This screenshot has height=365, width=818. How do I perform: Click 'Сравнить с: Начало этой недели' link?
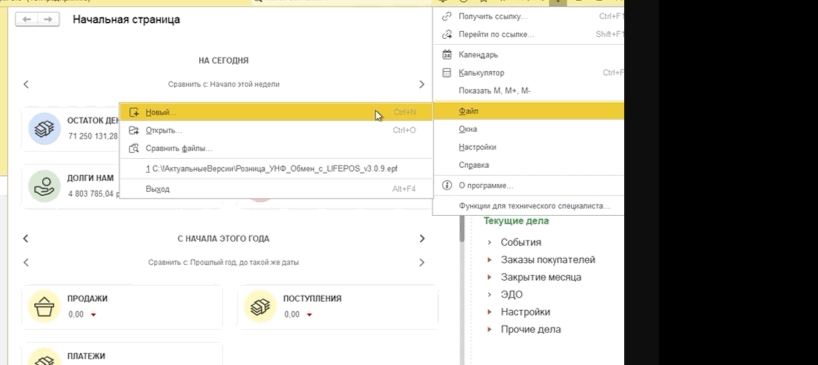coord(224,84)
